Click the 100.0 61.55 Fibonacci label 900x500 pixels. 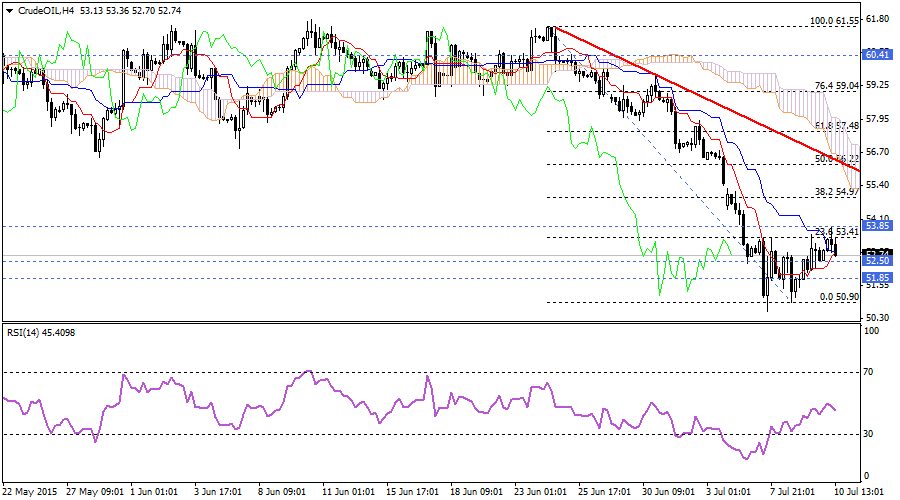pos(835,21)
